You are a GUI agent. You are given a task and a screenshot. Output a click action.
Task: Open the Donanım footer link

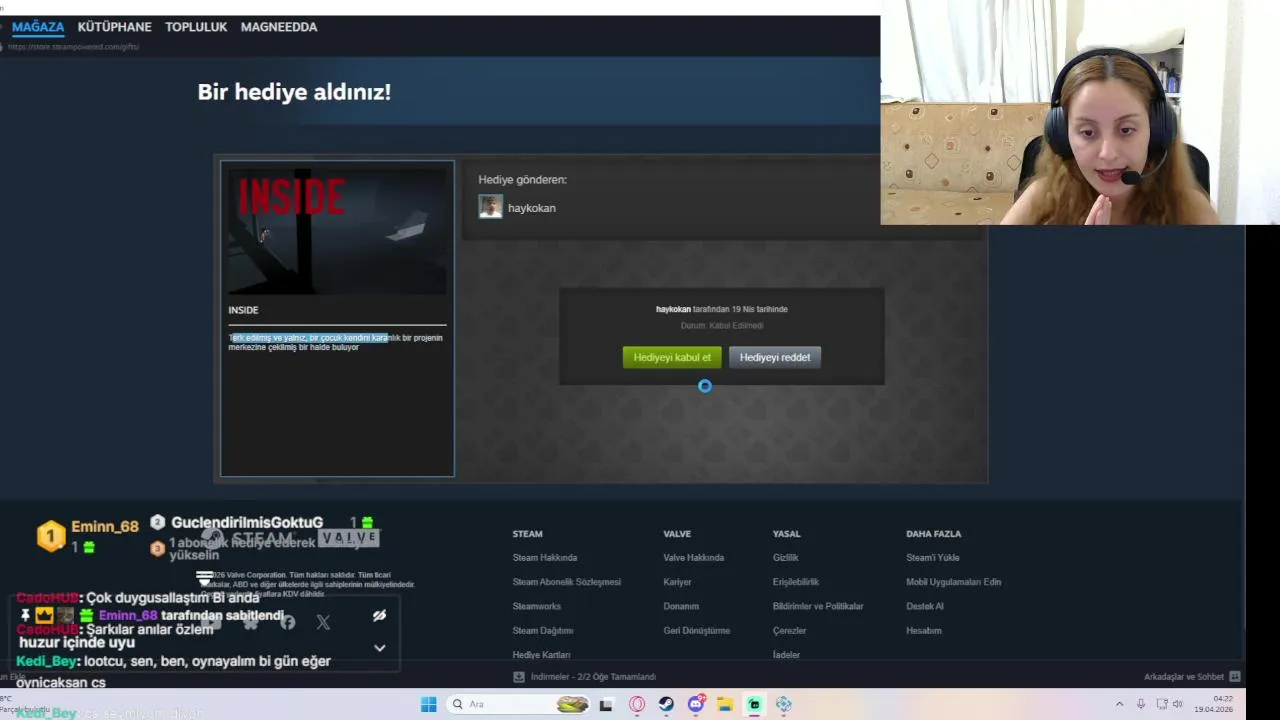[x=681, y=606]
